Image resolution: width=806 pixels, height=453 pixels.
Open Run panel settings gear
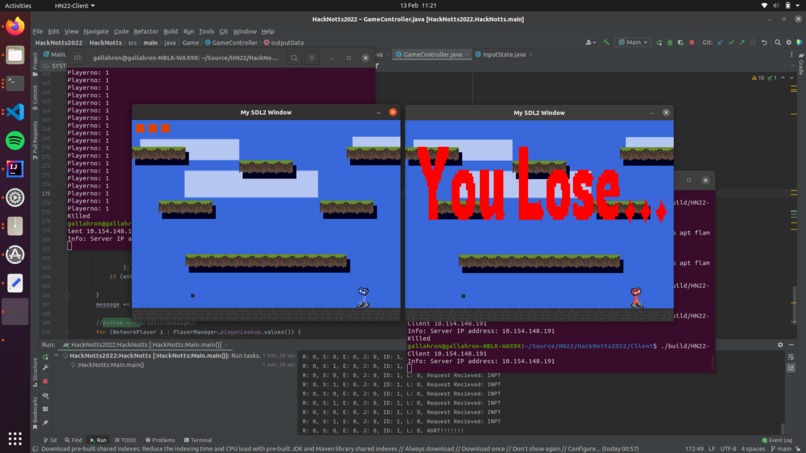(780, 345)
